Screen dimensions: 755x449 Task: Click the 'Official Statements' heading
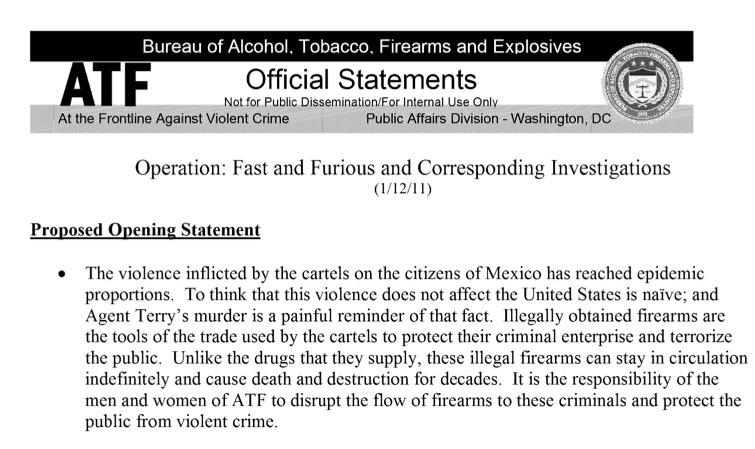[x=361, y=79]
